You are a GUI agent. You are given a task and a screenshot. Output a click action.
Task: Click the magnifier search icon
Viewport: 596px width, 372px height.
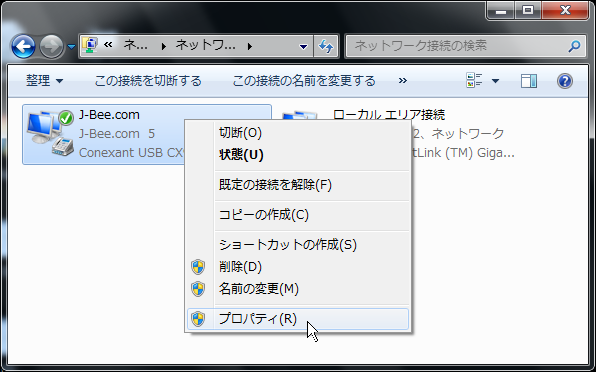[x=574, y=46]
